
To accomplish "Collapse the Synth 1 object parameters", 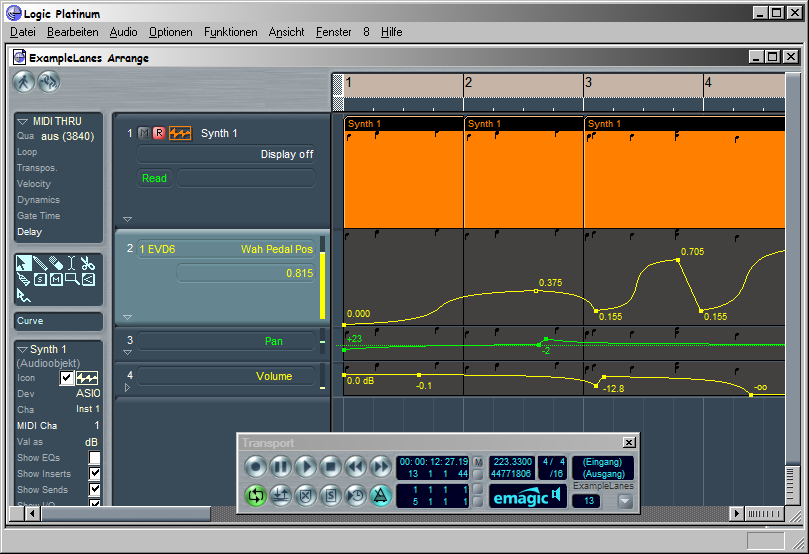I will click(23, 350).
